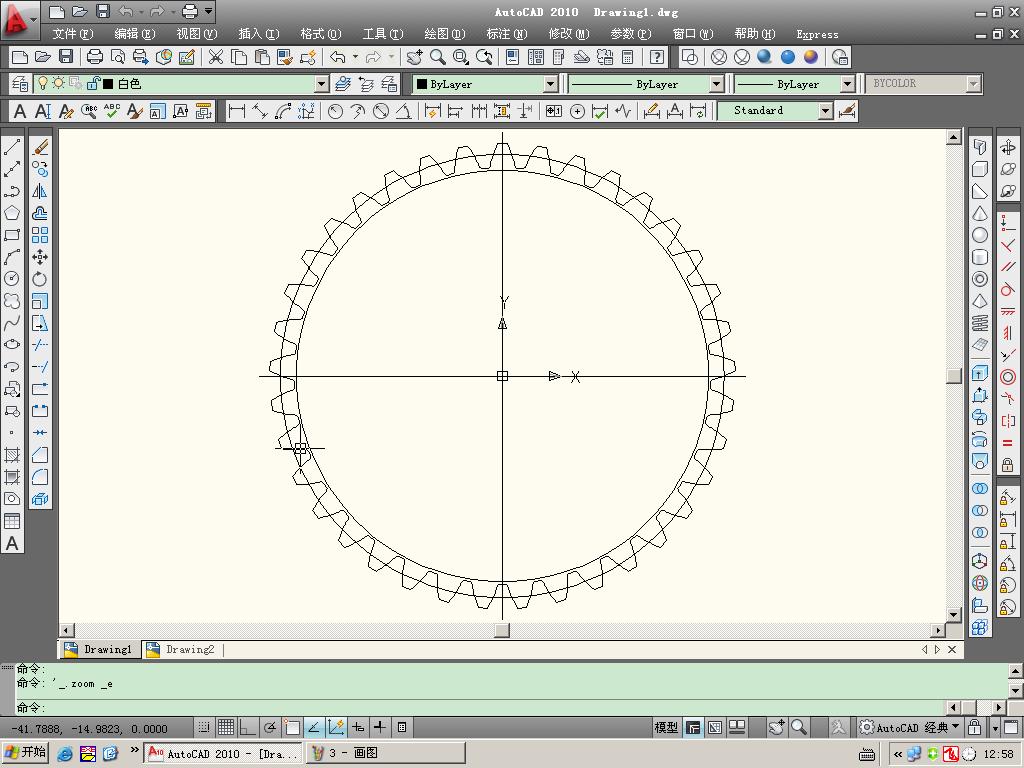Select the Cut scissors icon
Viewport: 1024px width, 768px height.
(x=215, y=57)
